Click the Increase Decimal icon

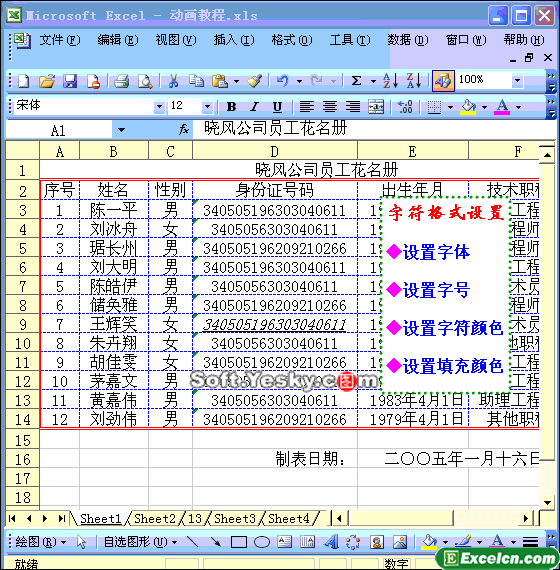pyautogui.click(x=405, y=107)
